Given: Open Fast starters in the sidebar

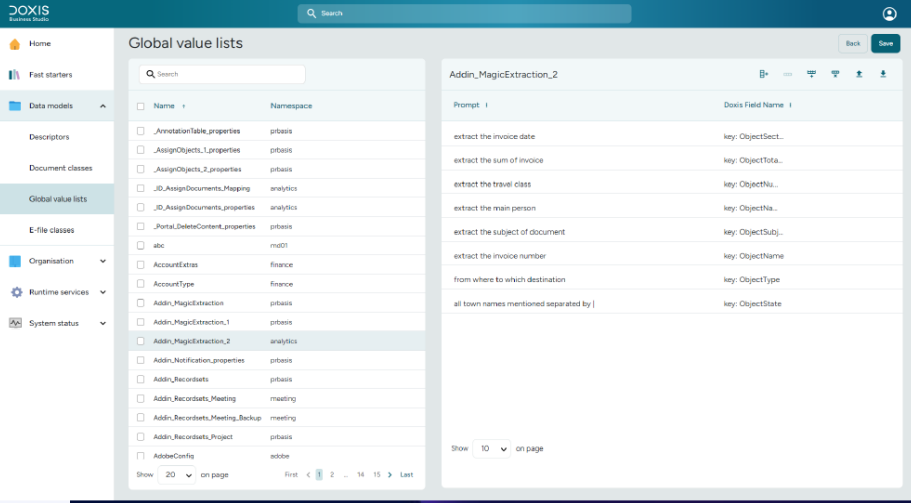Looking at the screenshot, I should (x=51, y=74).
